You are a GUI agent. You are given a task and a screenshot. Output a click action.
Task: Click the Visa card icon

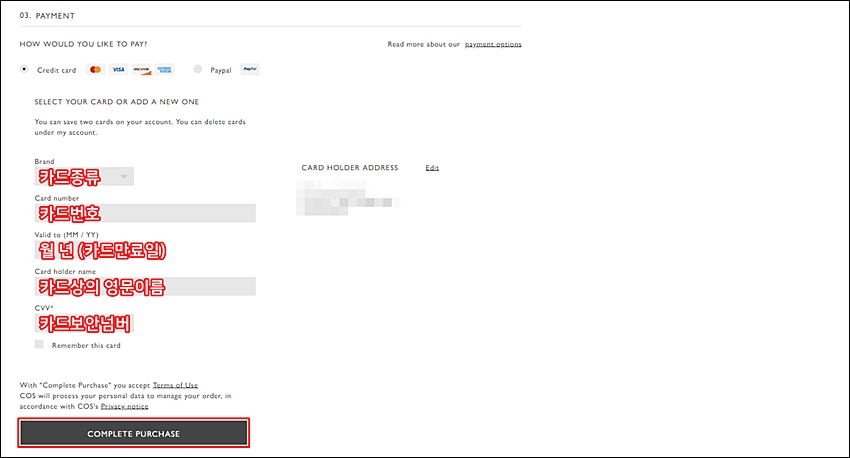[x=118, y=69]
